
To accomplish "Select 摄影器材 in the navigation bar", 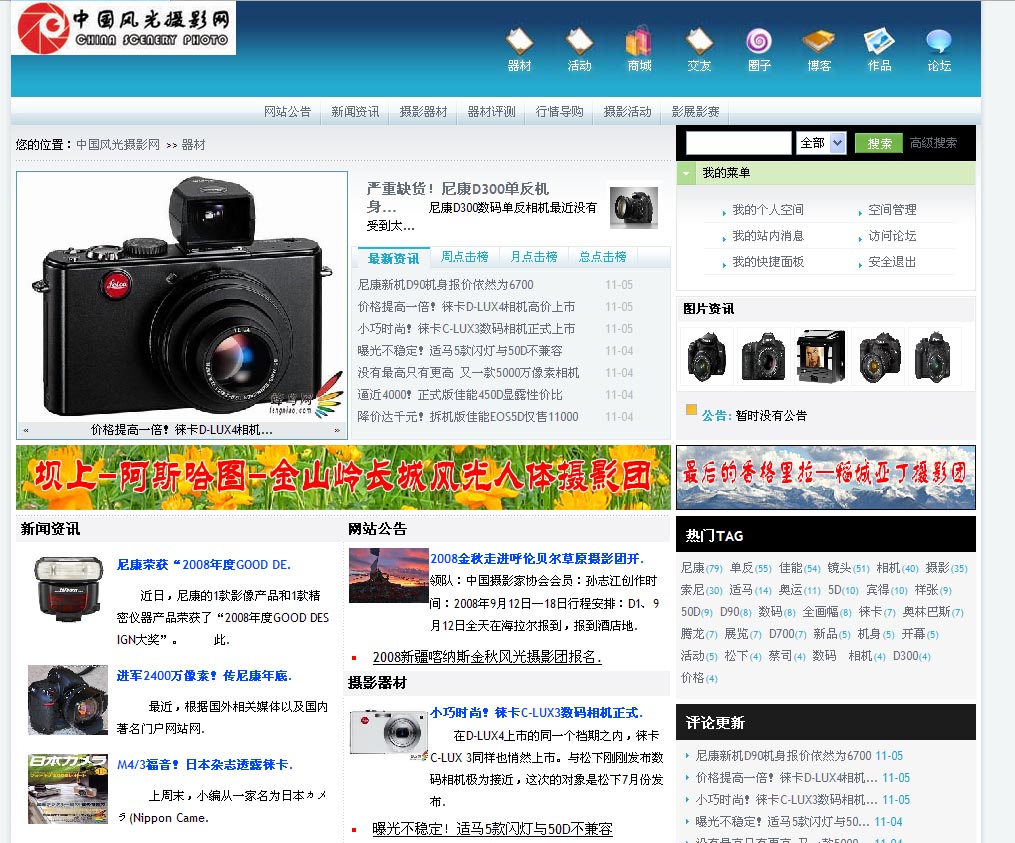I will [x=423, y=111].
